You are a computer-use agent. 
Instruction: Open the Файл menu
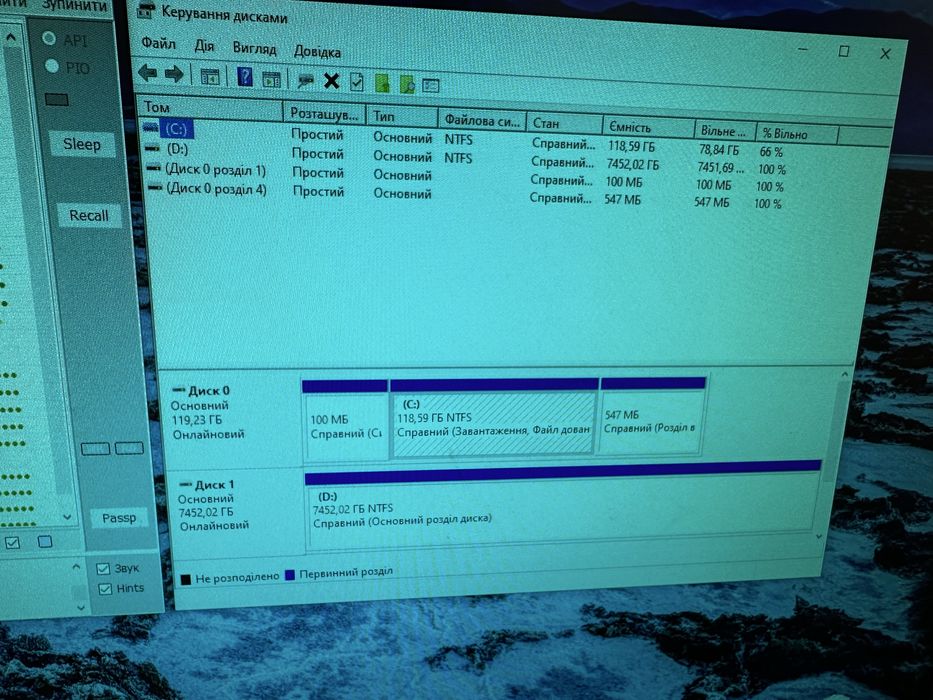pyautogui.click(x=158, y=43)
